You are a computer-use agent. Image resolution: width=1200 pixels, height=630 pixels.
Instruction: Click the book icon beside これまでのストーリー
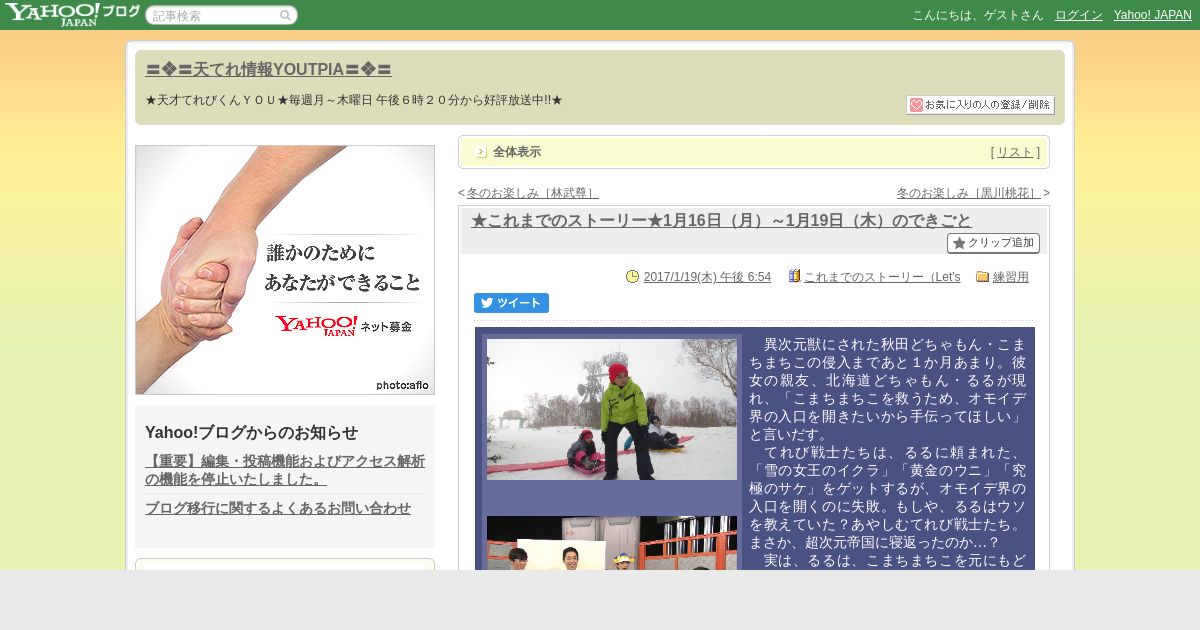794,276
